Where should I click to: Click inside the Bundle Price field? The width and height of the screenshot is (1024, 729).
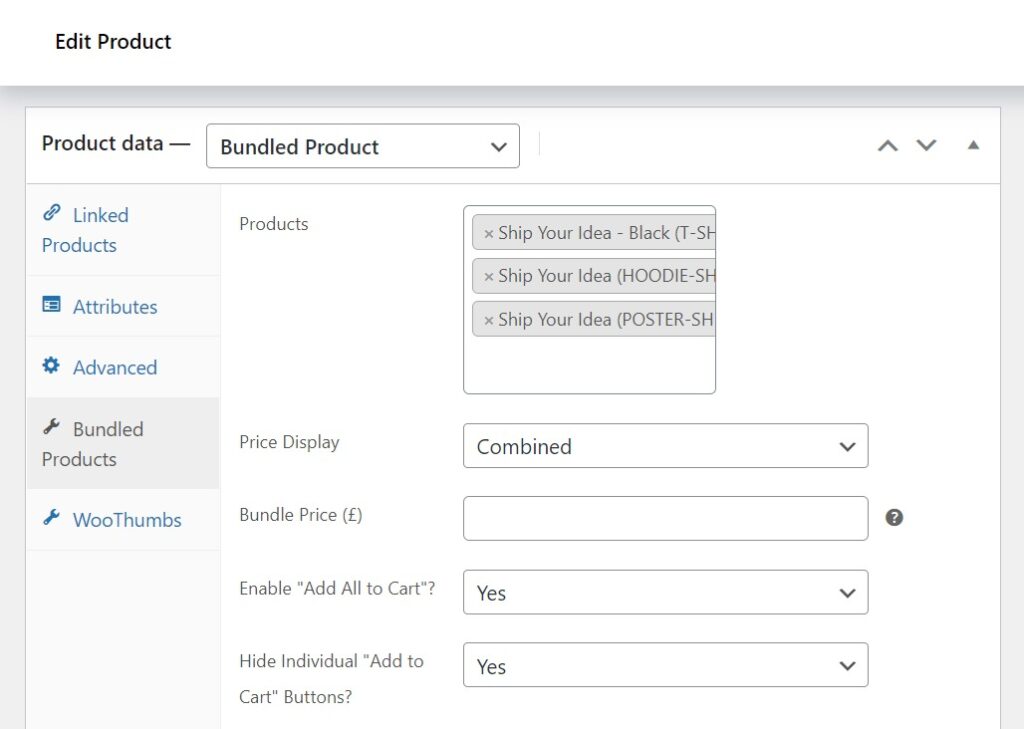(665, 518)
